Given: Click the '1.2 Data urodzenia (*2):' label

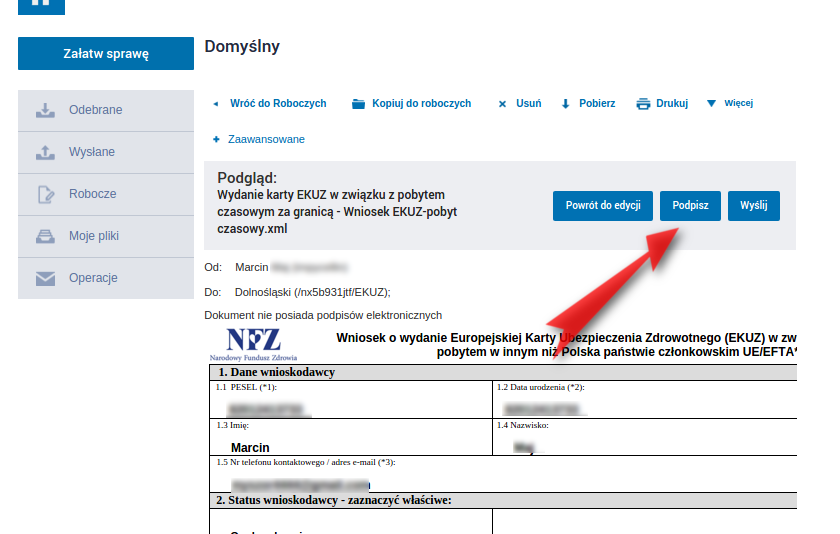Looking at the screenshot, I should 541,387.
